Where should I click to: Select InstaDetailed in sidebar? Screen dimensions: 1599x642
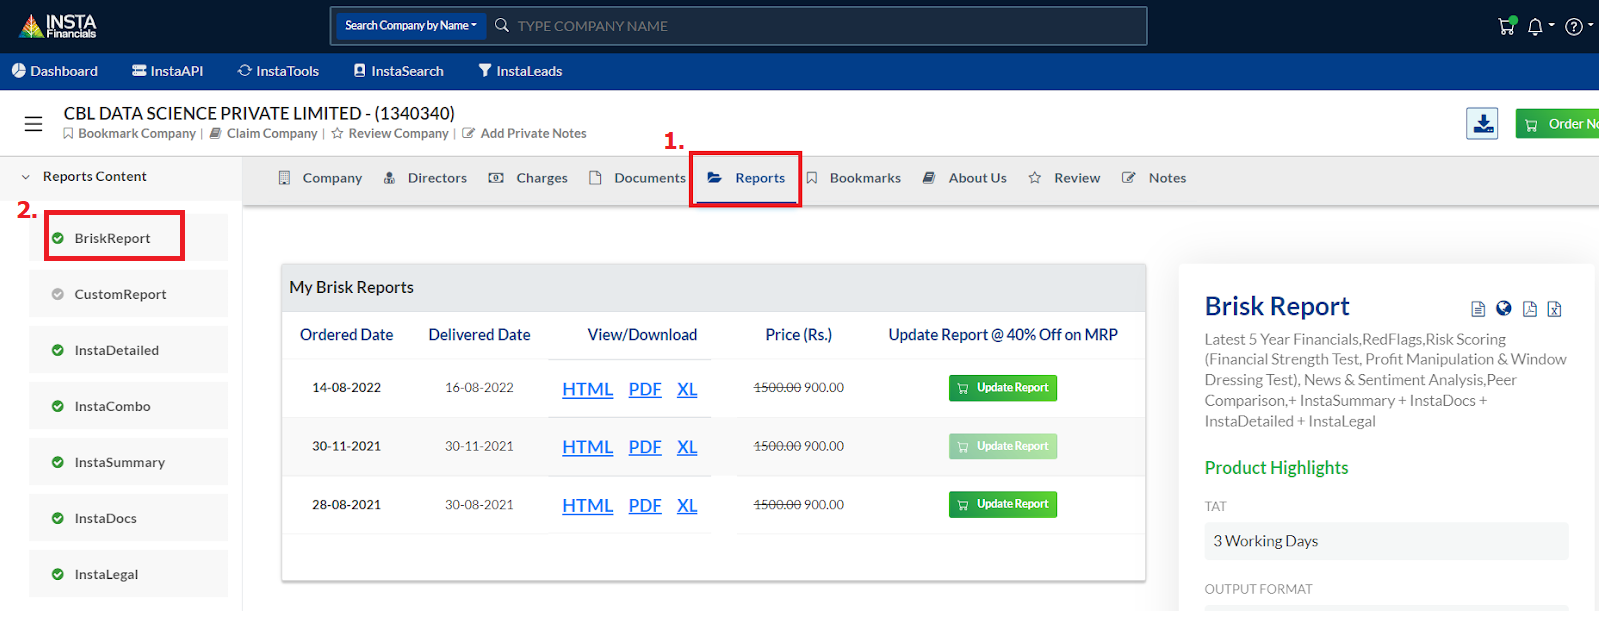click(x=128, y=350)
